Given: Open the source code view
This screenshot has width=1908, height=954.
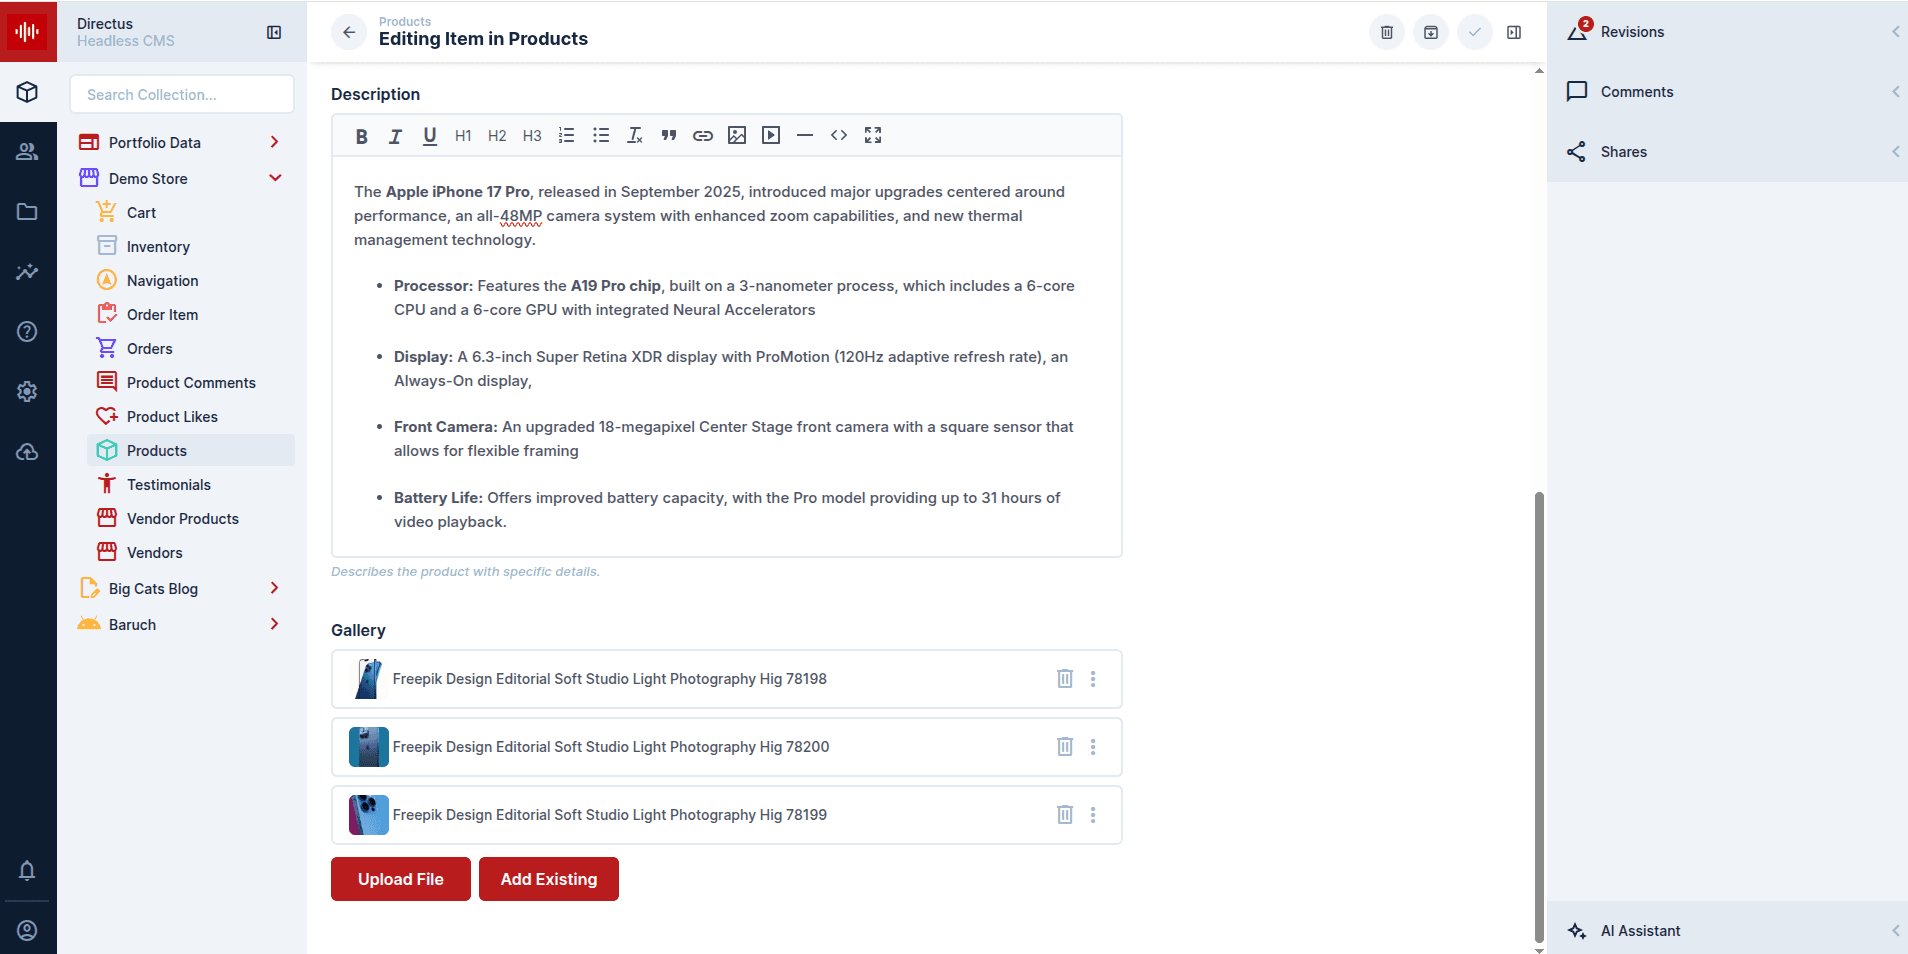Looking at the screenshot, I should [x=839, y=136].
